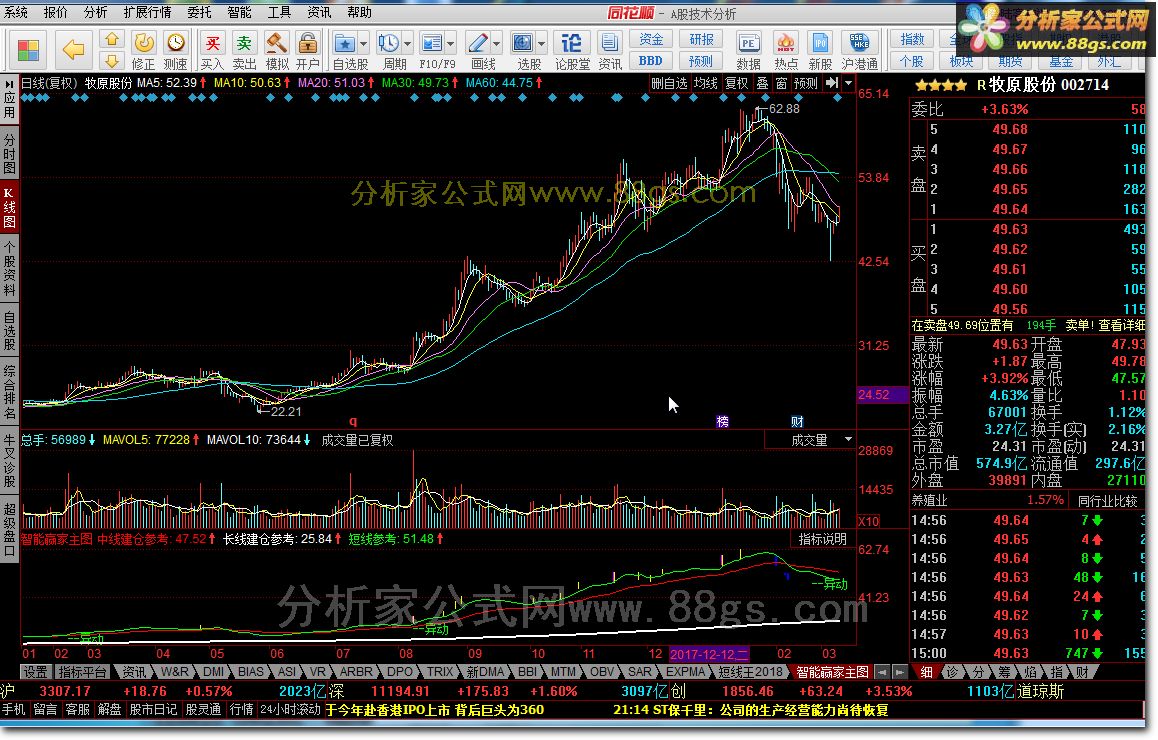The width and height of the screenshot is (1158, 740).
Task: Click the 测速 clock icon
Action: [175, 43]
